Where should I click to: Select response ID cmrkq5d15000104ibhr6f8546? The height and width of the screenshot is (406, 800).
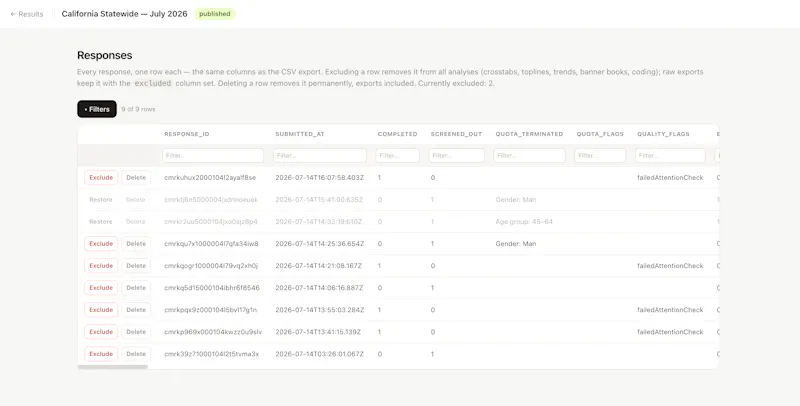coord(212,288)
